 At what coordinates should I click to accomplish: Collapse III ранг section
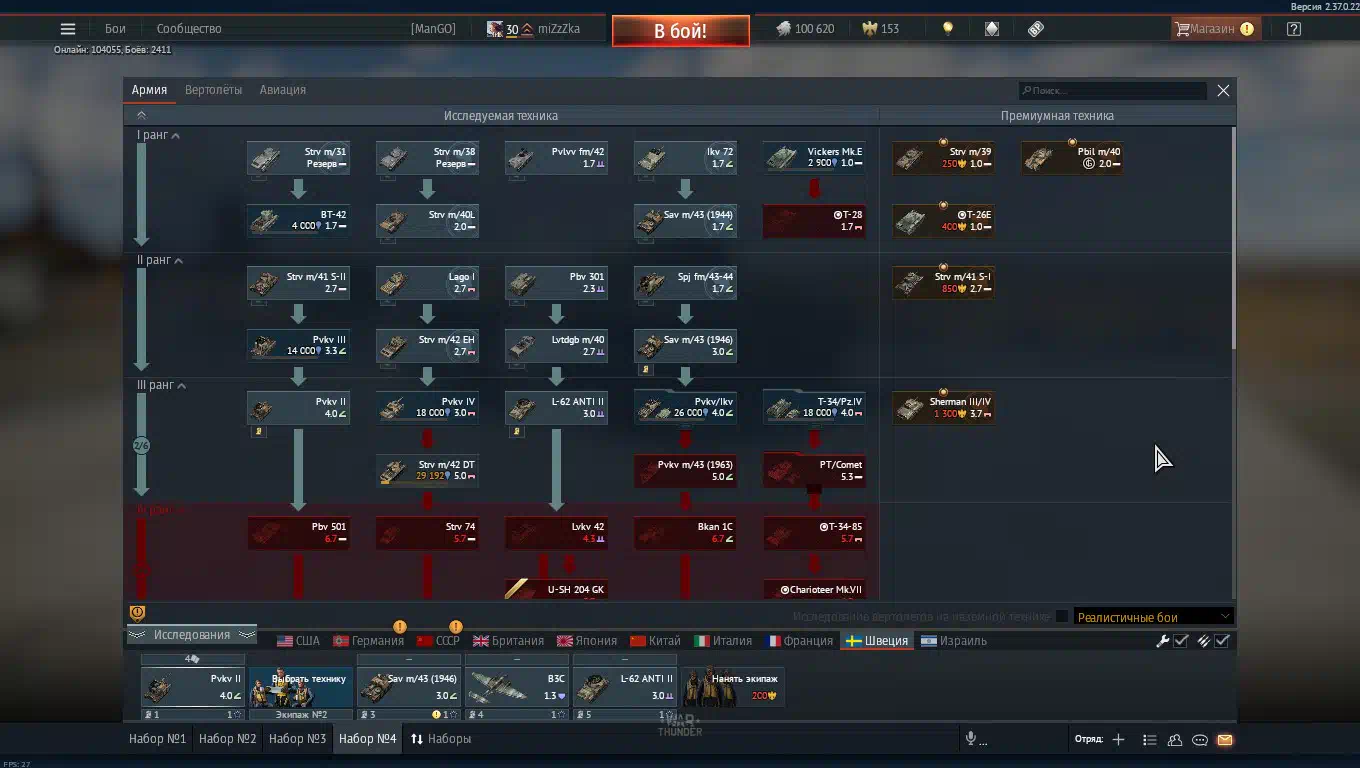[162, 385]
